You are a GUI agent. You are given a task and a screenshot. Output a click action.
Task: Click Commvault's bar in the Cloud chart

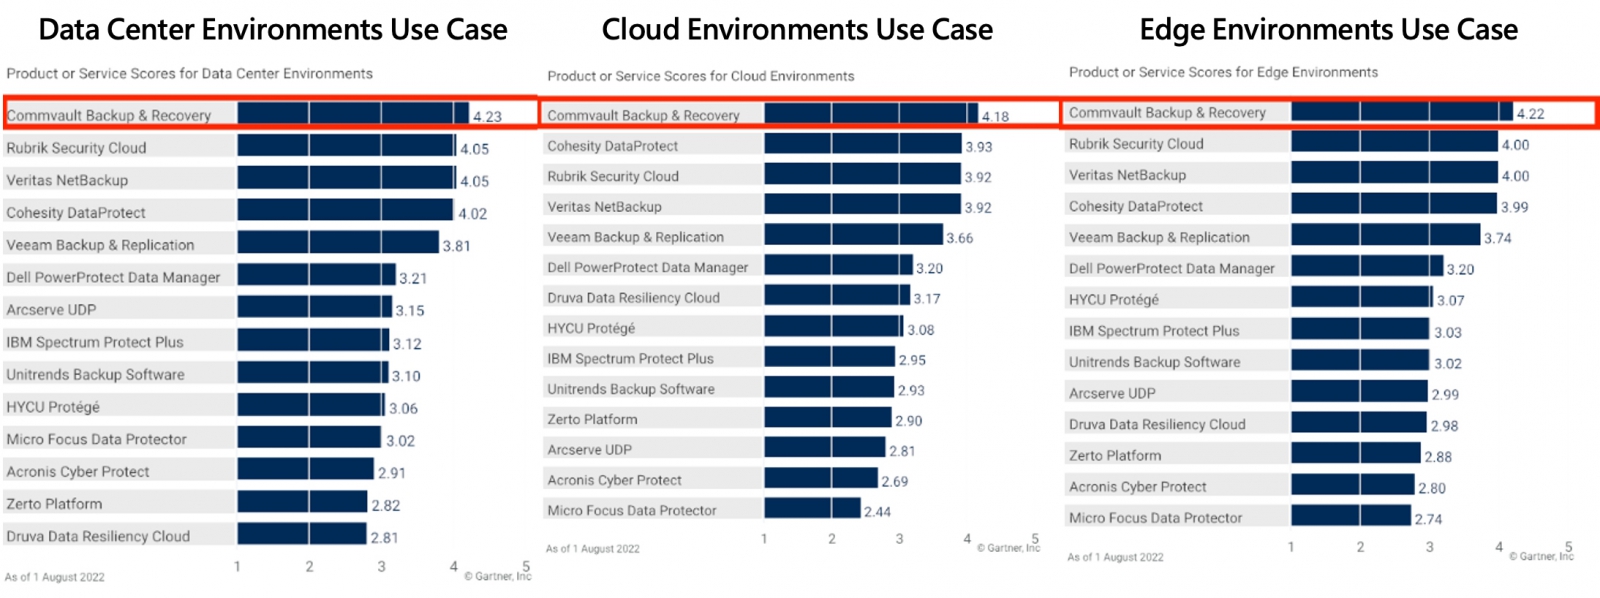pos(871,113)
